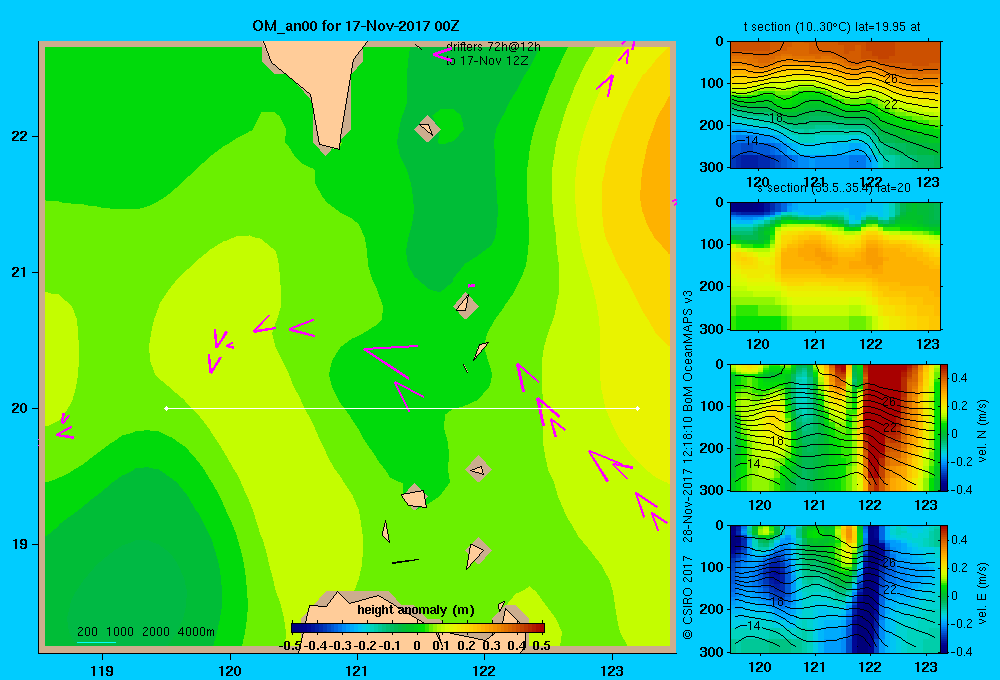
Task: Click latitude label 21 on main map axis
Action: pyautogui.click(x=20, y=272)
